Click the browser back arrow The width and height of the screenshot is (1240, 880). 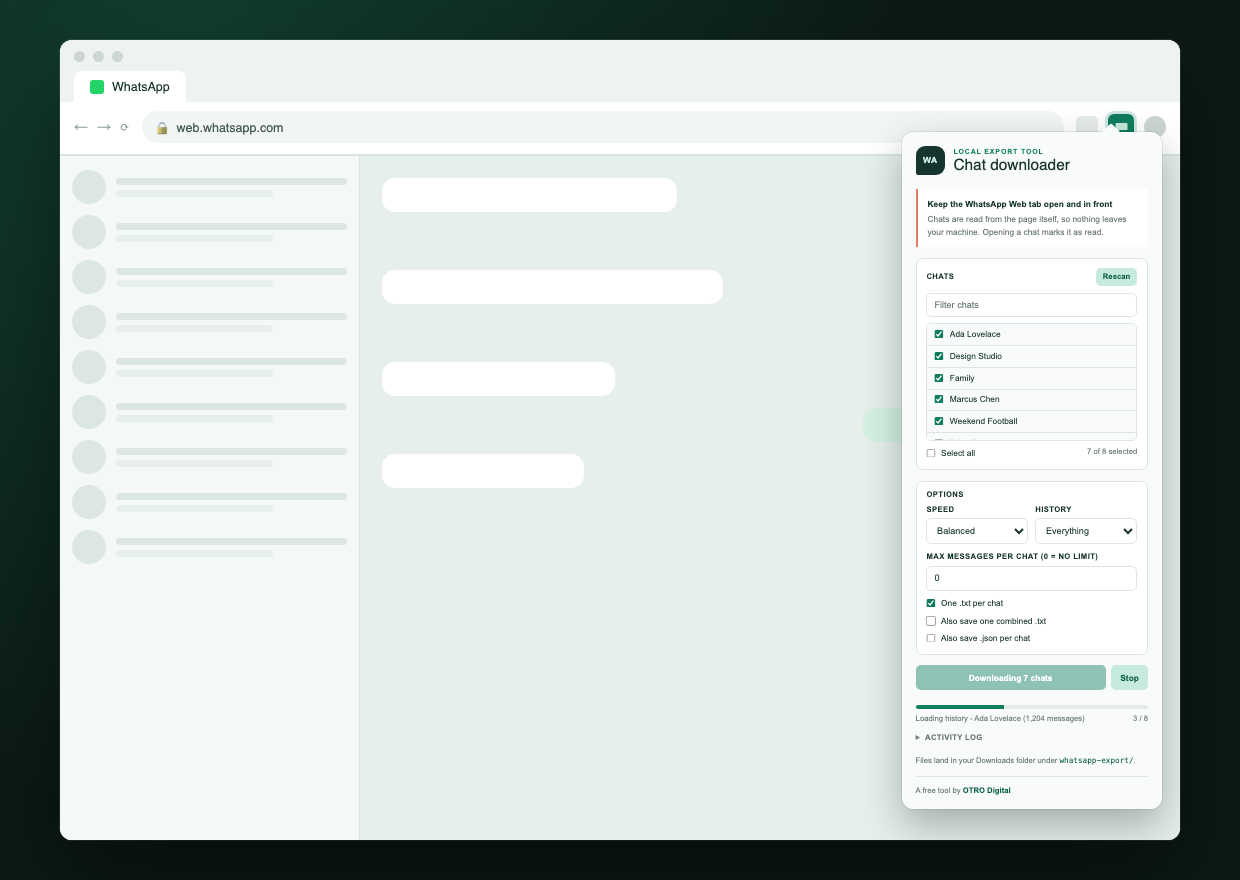[81, 127]
